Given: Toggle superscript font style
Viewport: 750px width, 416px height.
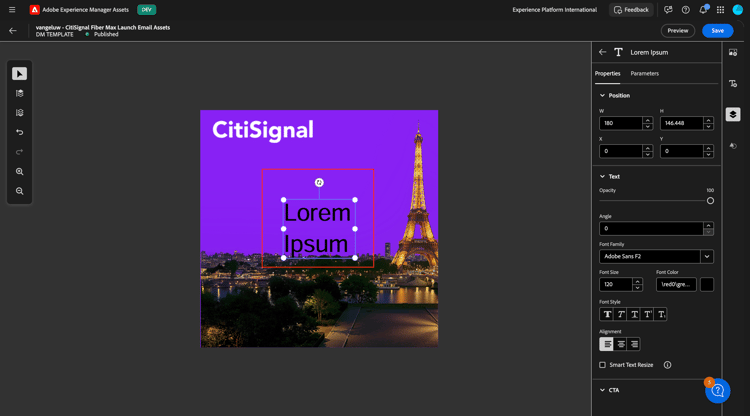Looking at the screenshot, I should point(648,314).
